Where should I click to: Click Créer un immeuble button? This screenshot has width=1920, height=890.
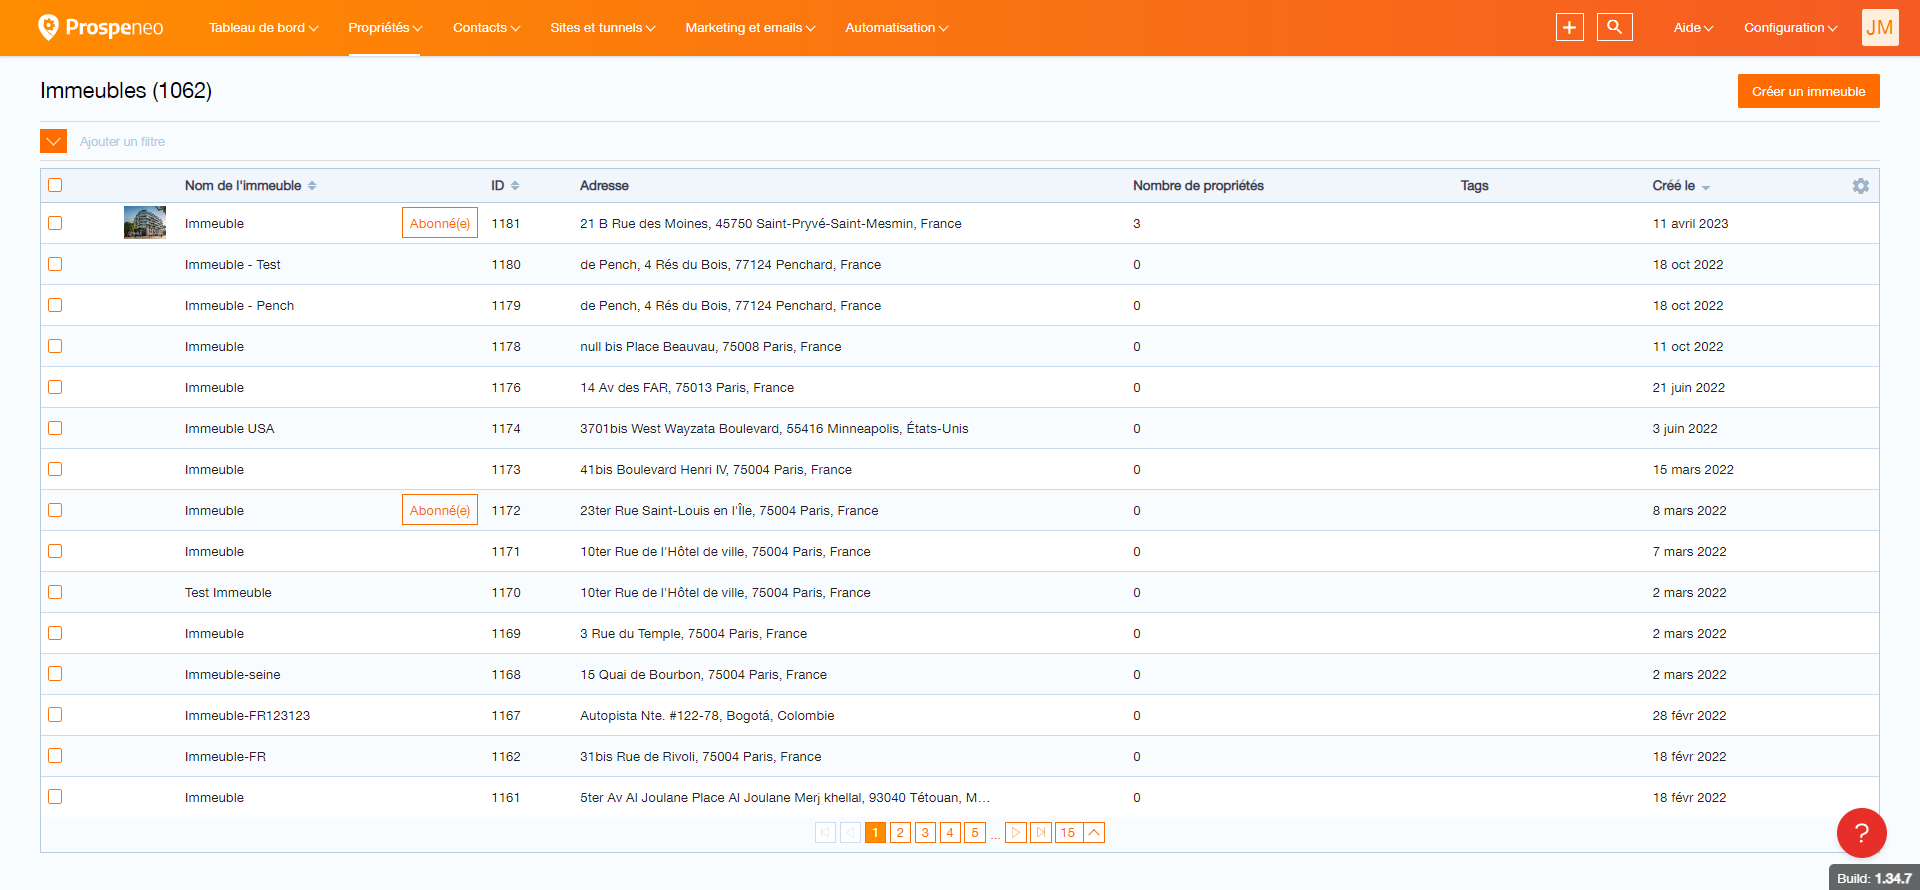tap(1808, 91)
